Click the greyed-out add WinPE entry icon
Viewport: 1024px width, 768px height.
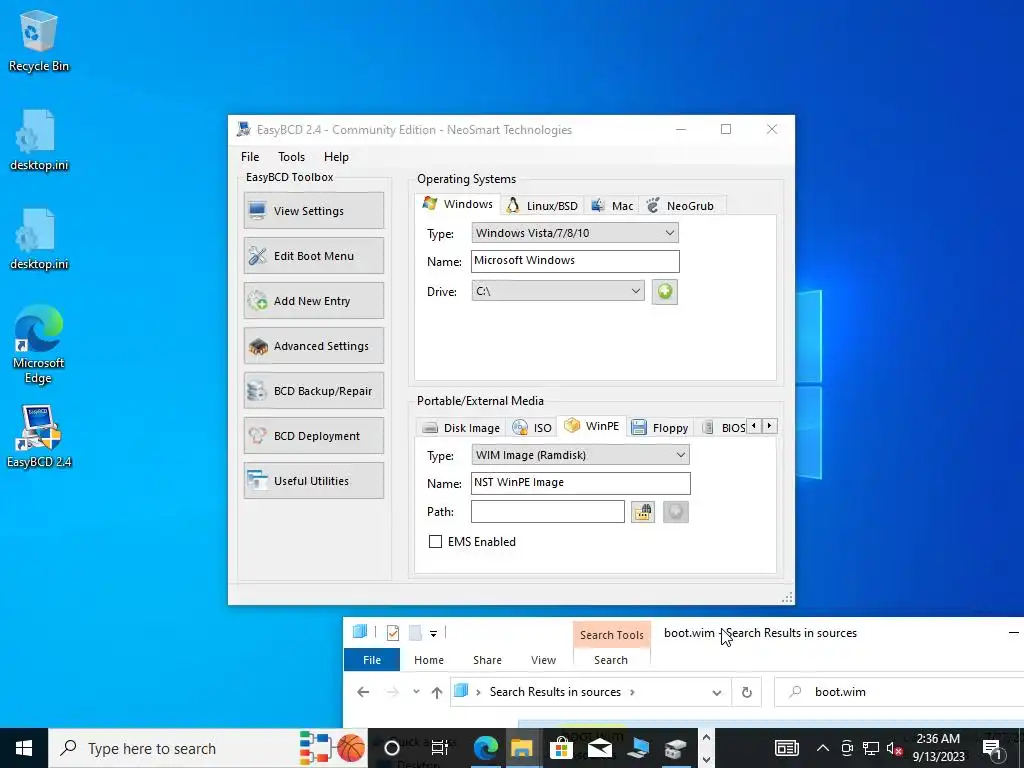(675, 512)
